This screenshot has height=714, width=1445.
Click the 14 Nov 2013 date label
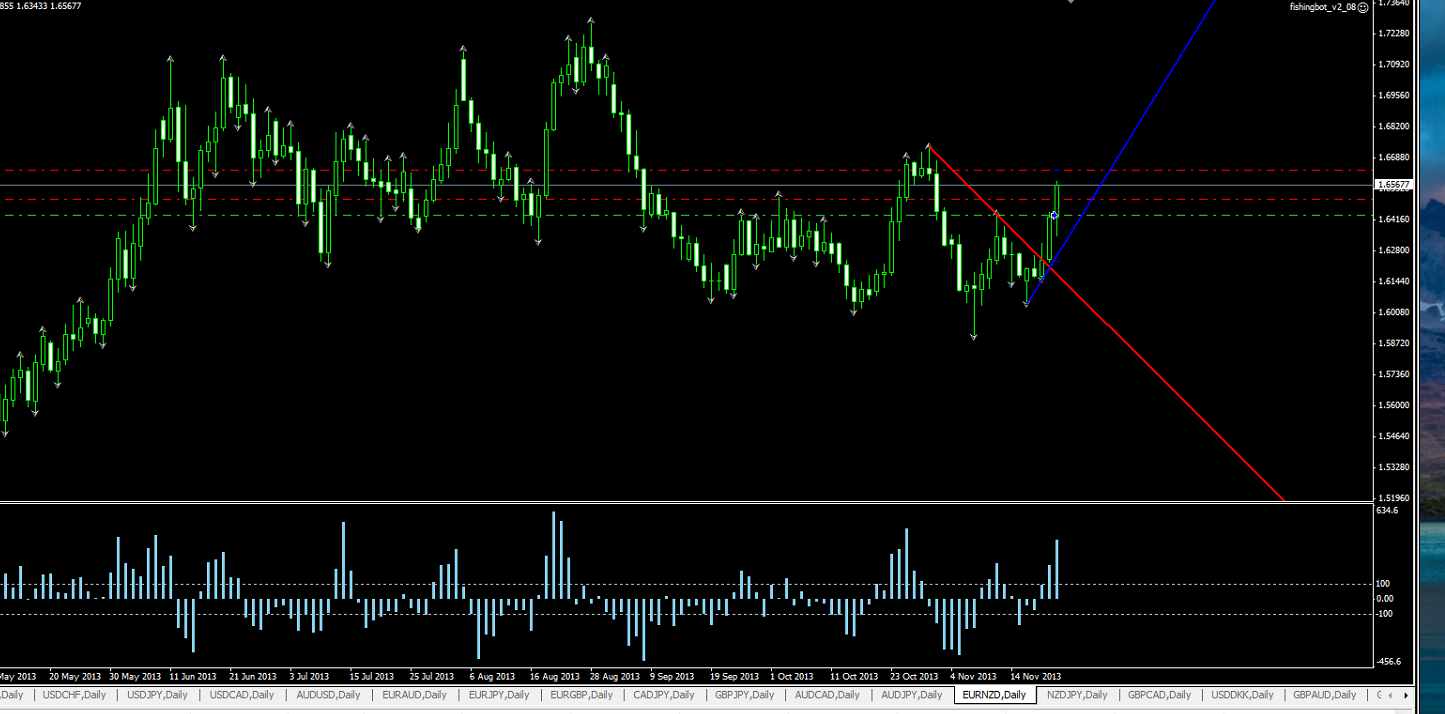click(1036, 676)
